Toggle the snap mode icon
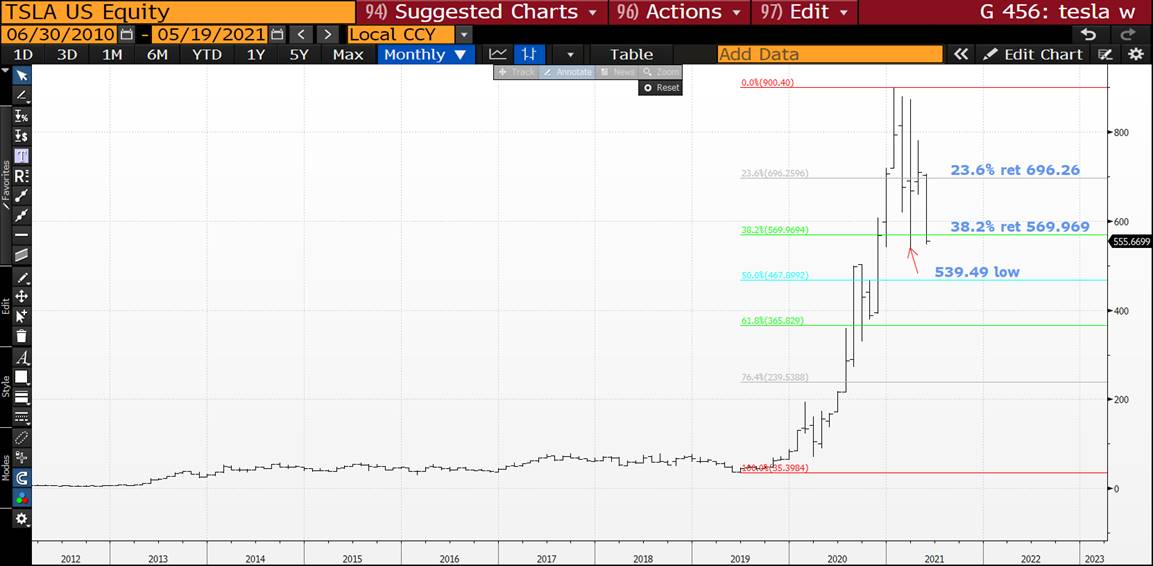 [x=21, y=457]
